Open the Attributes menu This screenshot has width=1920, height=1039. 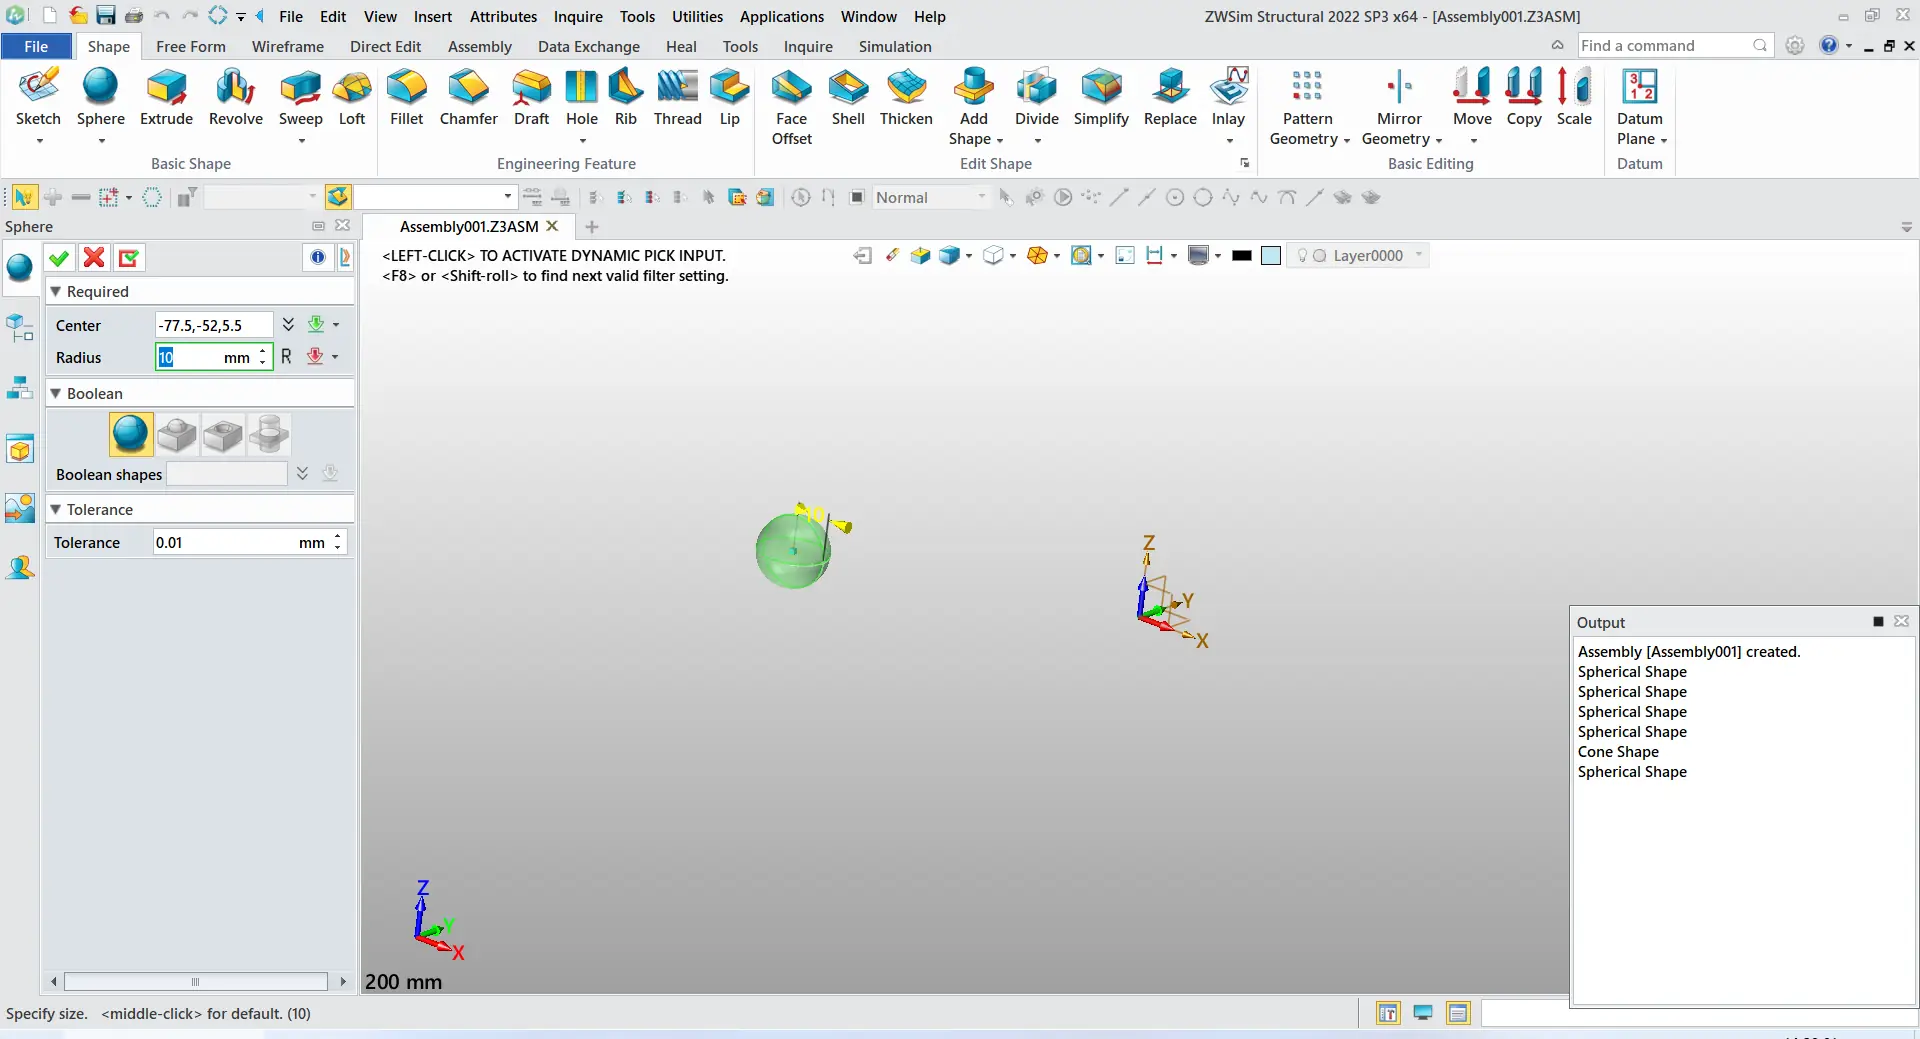(503, 17)
